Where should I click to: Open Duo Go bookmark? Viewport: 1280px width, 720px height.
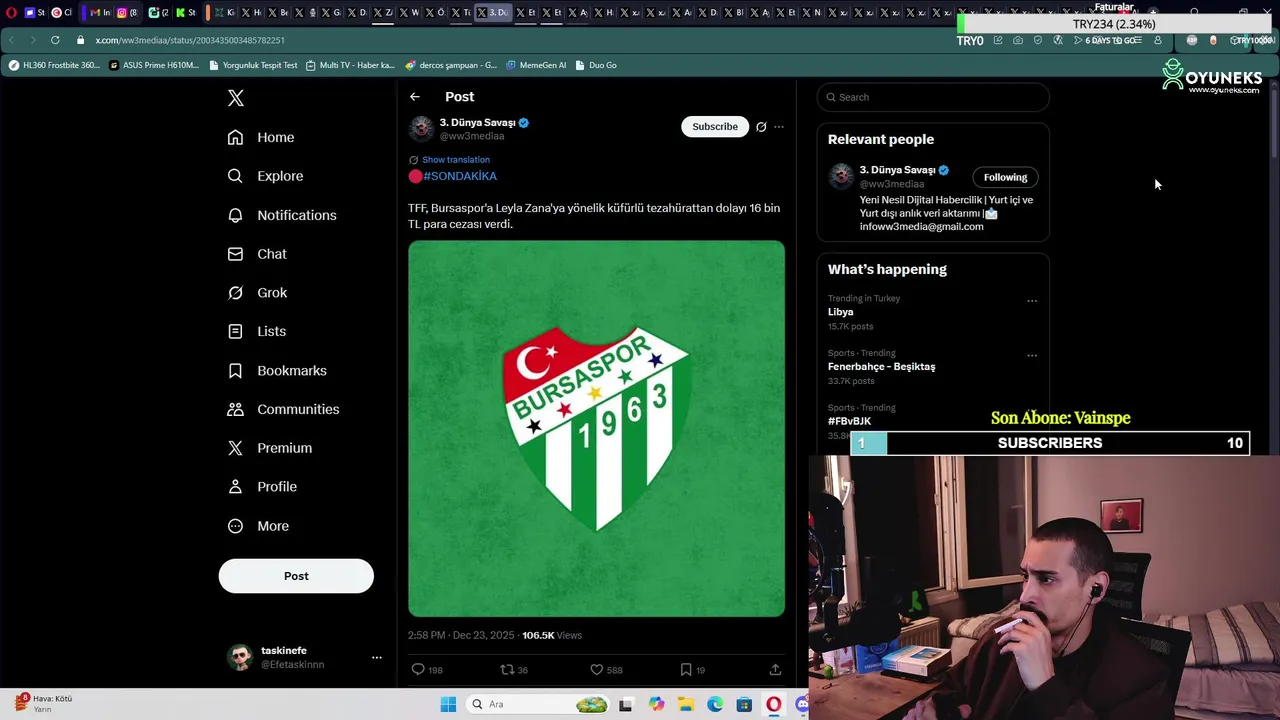595,65
